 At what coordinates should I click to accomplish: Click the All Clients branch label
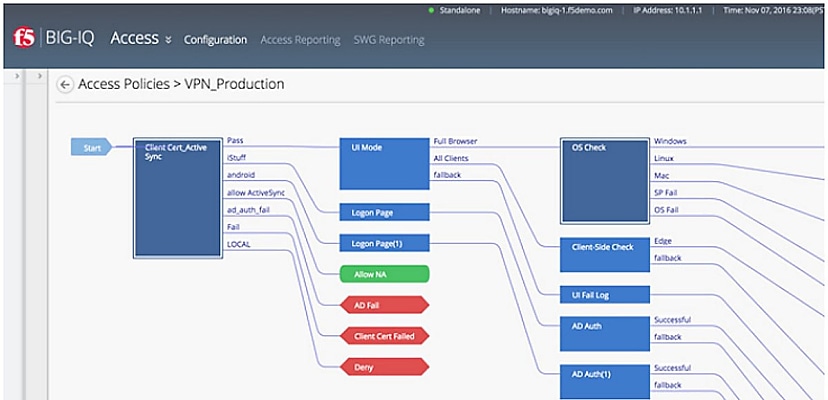(x=450, y=158)
